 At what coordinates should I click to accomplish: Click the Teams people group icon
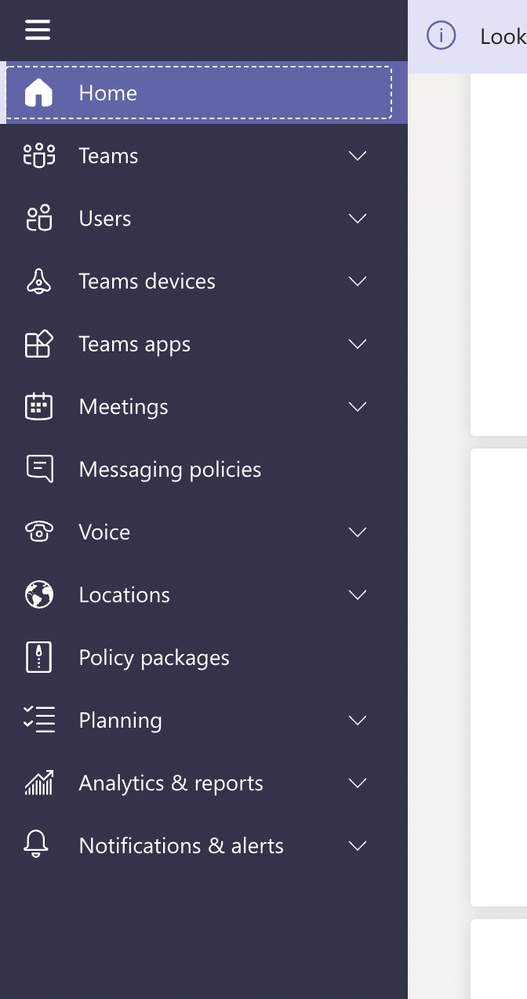pos(39,155)
